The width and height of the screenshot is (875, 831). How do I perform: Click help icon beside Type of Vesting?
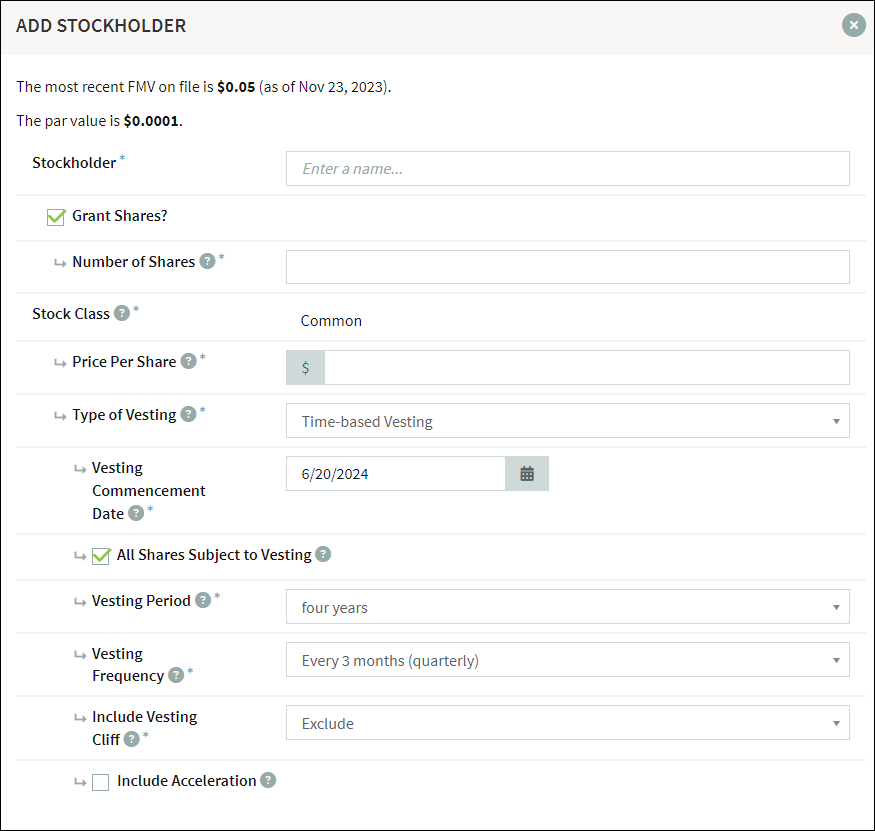coord(188,415)
